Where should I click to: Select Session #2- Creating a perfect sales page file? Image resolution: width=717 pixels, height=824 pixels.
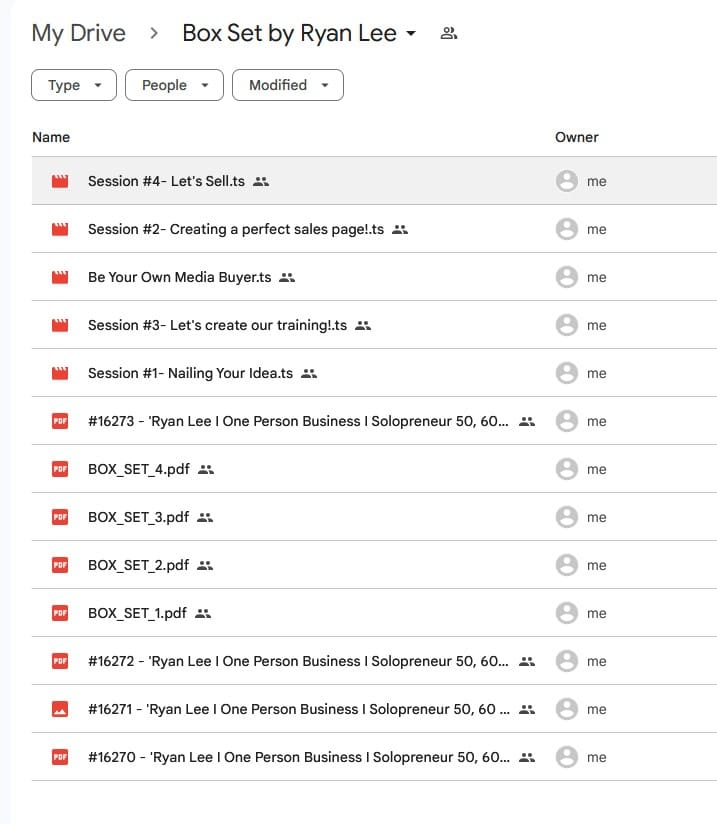(236, 229)
